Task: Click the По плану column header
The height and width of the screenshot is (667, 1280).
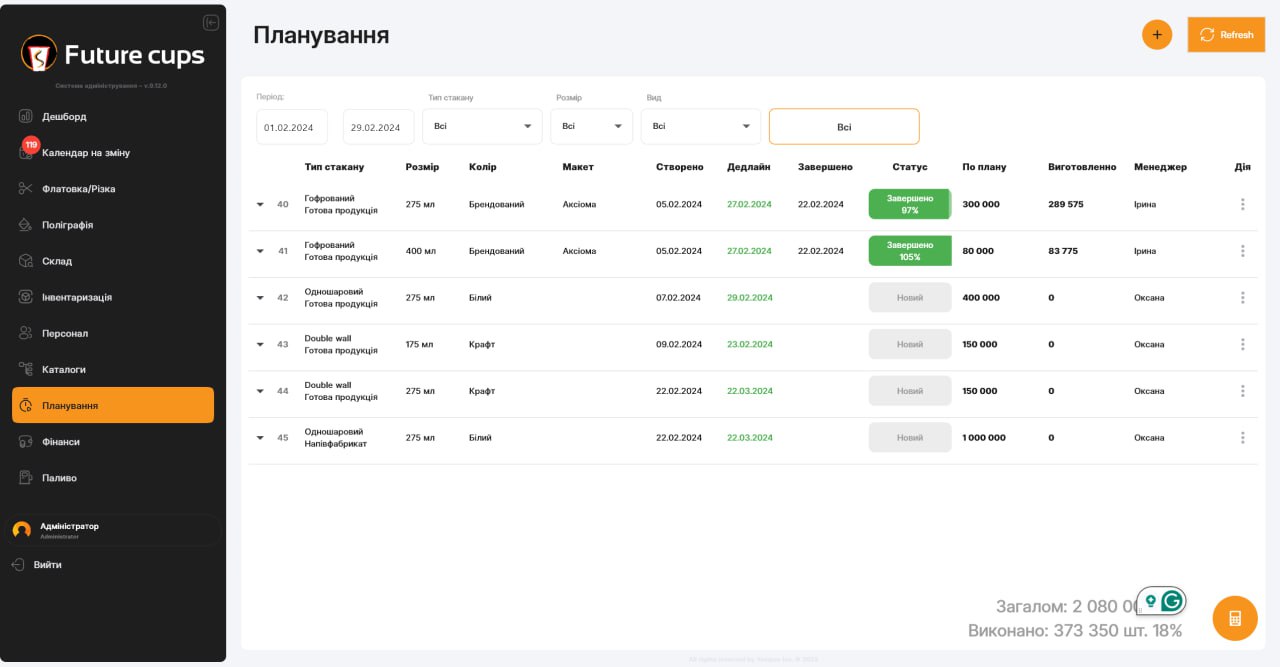Action: tap(984, 167)
